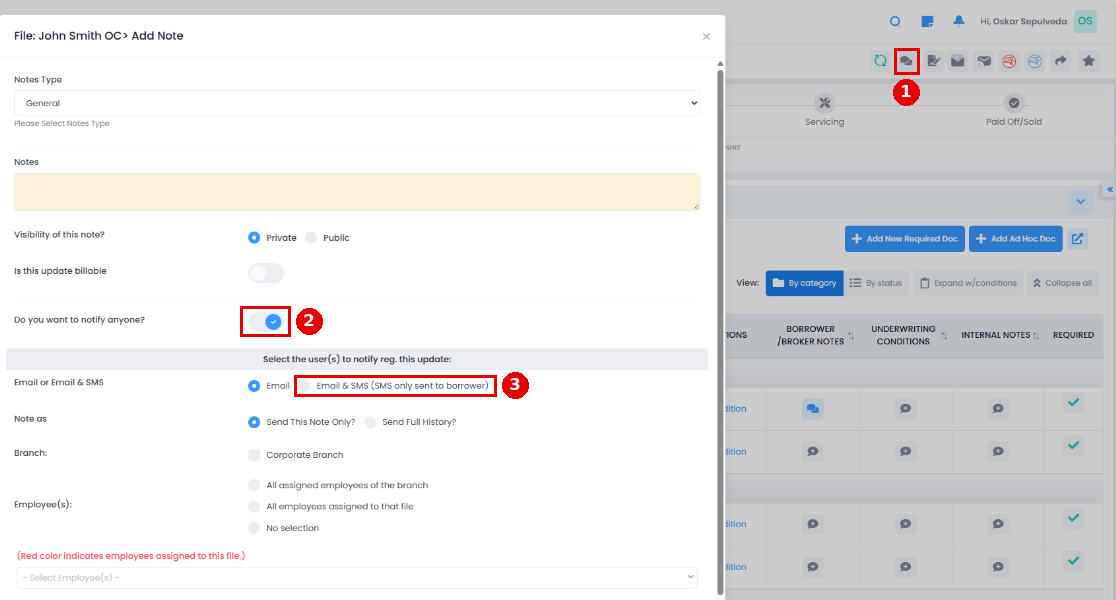Viewport: 1116px width, 600px height.
Task: Click the share forward arrow icon
Action: point(1060,61)
